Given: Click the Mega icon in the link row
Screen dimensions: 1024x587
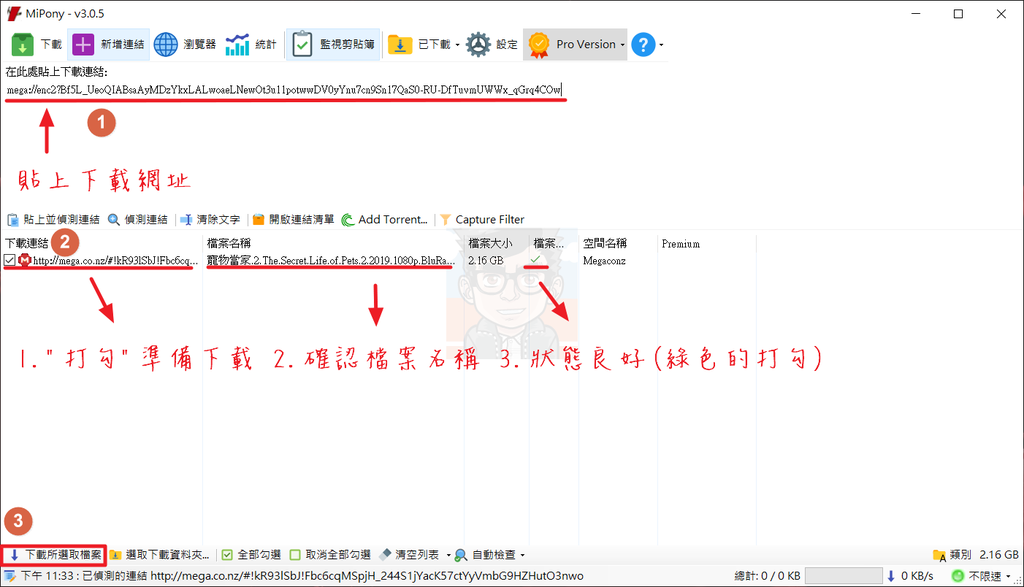Looking at the screenshot, I should pyautogui.click(x=25, y=261).
